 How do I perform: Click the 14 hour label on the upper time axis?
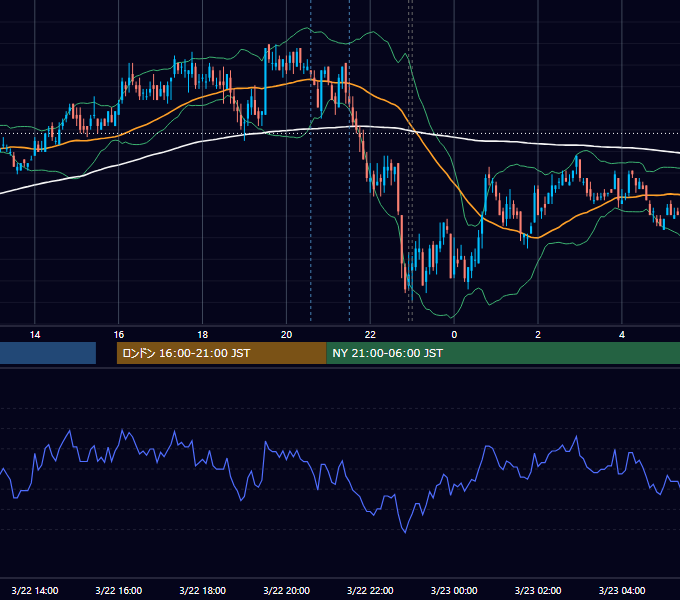click(x=35, y=335)
